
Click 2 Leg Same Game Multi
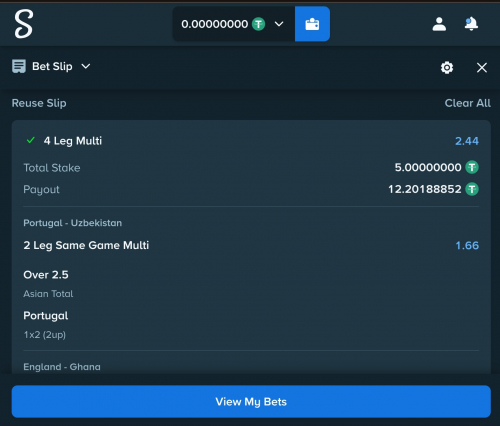pyautogui.click(x=86, y=245)
